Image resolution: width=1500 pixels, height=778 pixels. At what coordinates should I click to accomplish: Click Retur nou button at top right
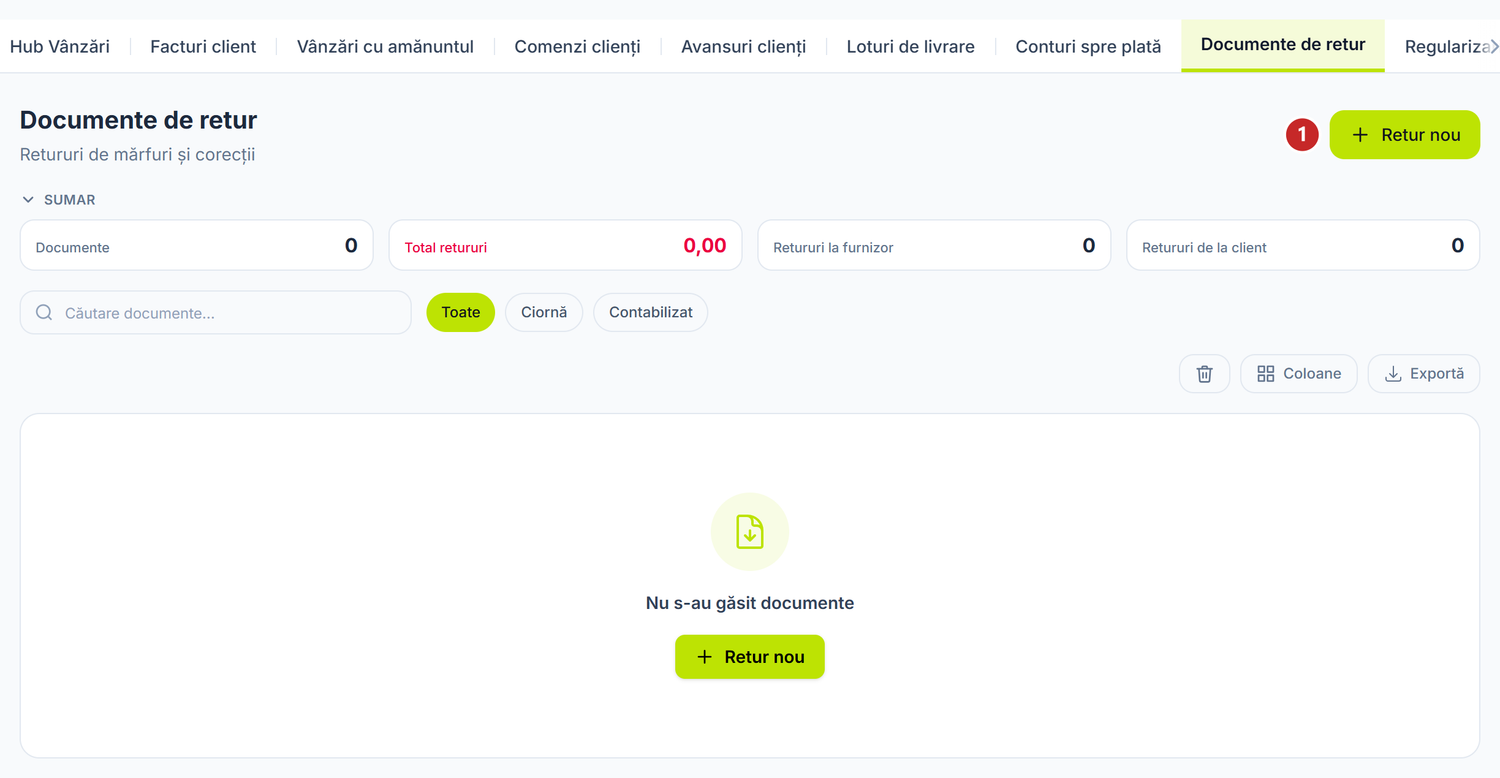click(1405, 134)
